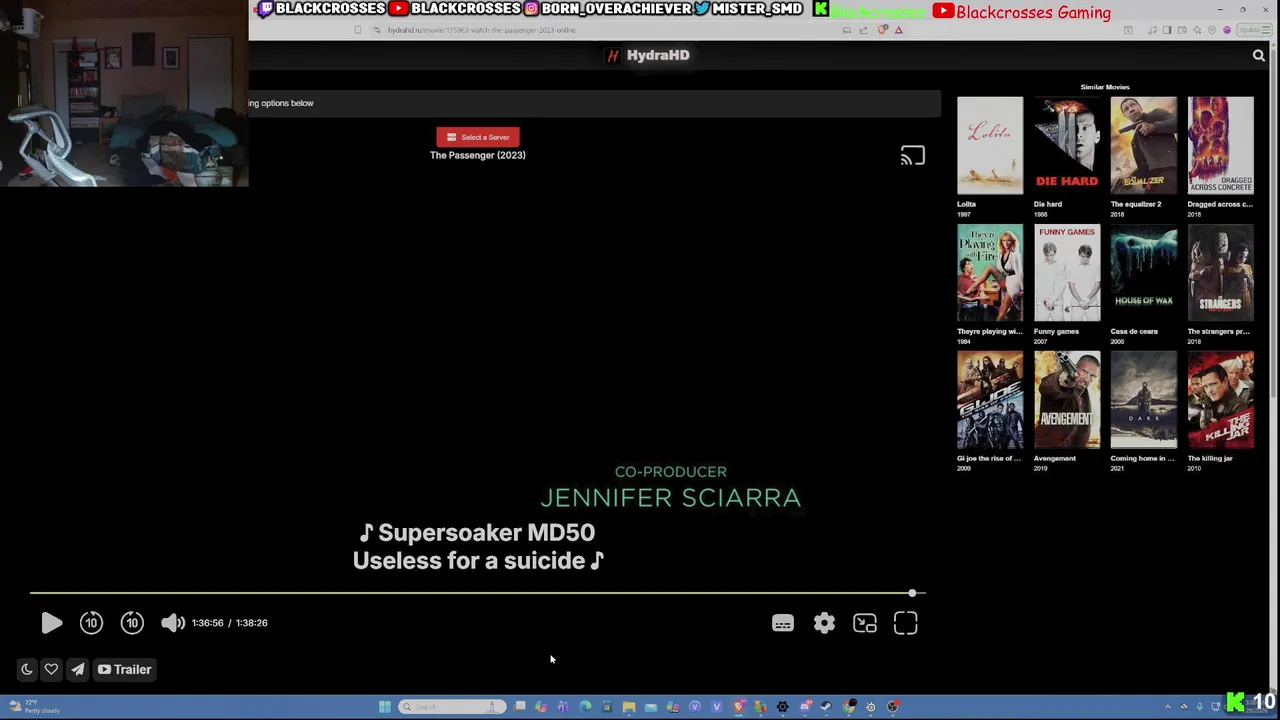1280x720 pixels.
Task: Click the 'Lolita' title text link
Action: 966,204
